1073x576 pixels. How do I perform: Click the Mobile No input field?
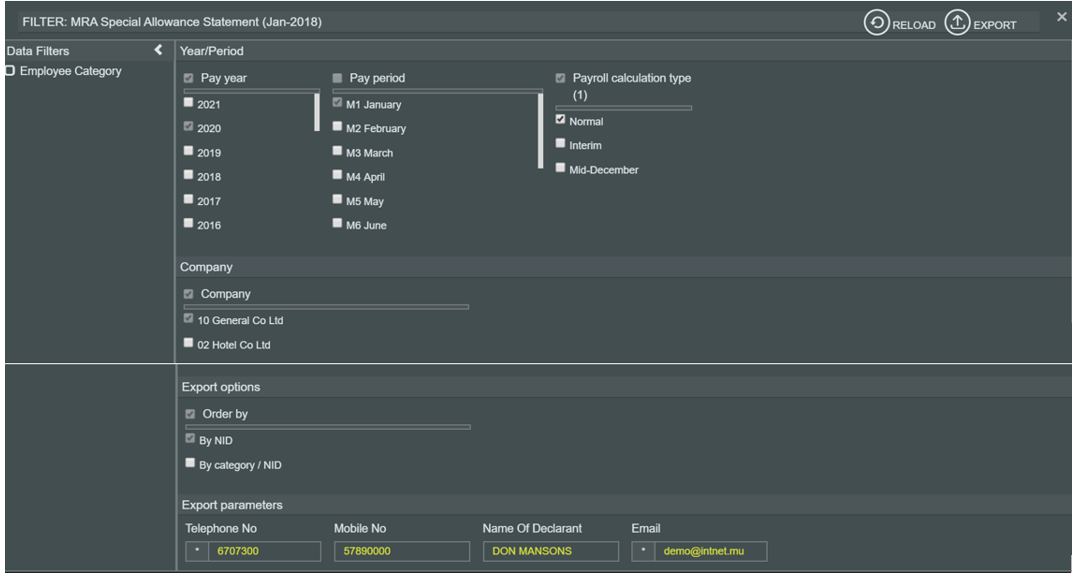(x=400, y=551)
